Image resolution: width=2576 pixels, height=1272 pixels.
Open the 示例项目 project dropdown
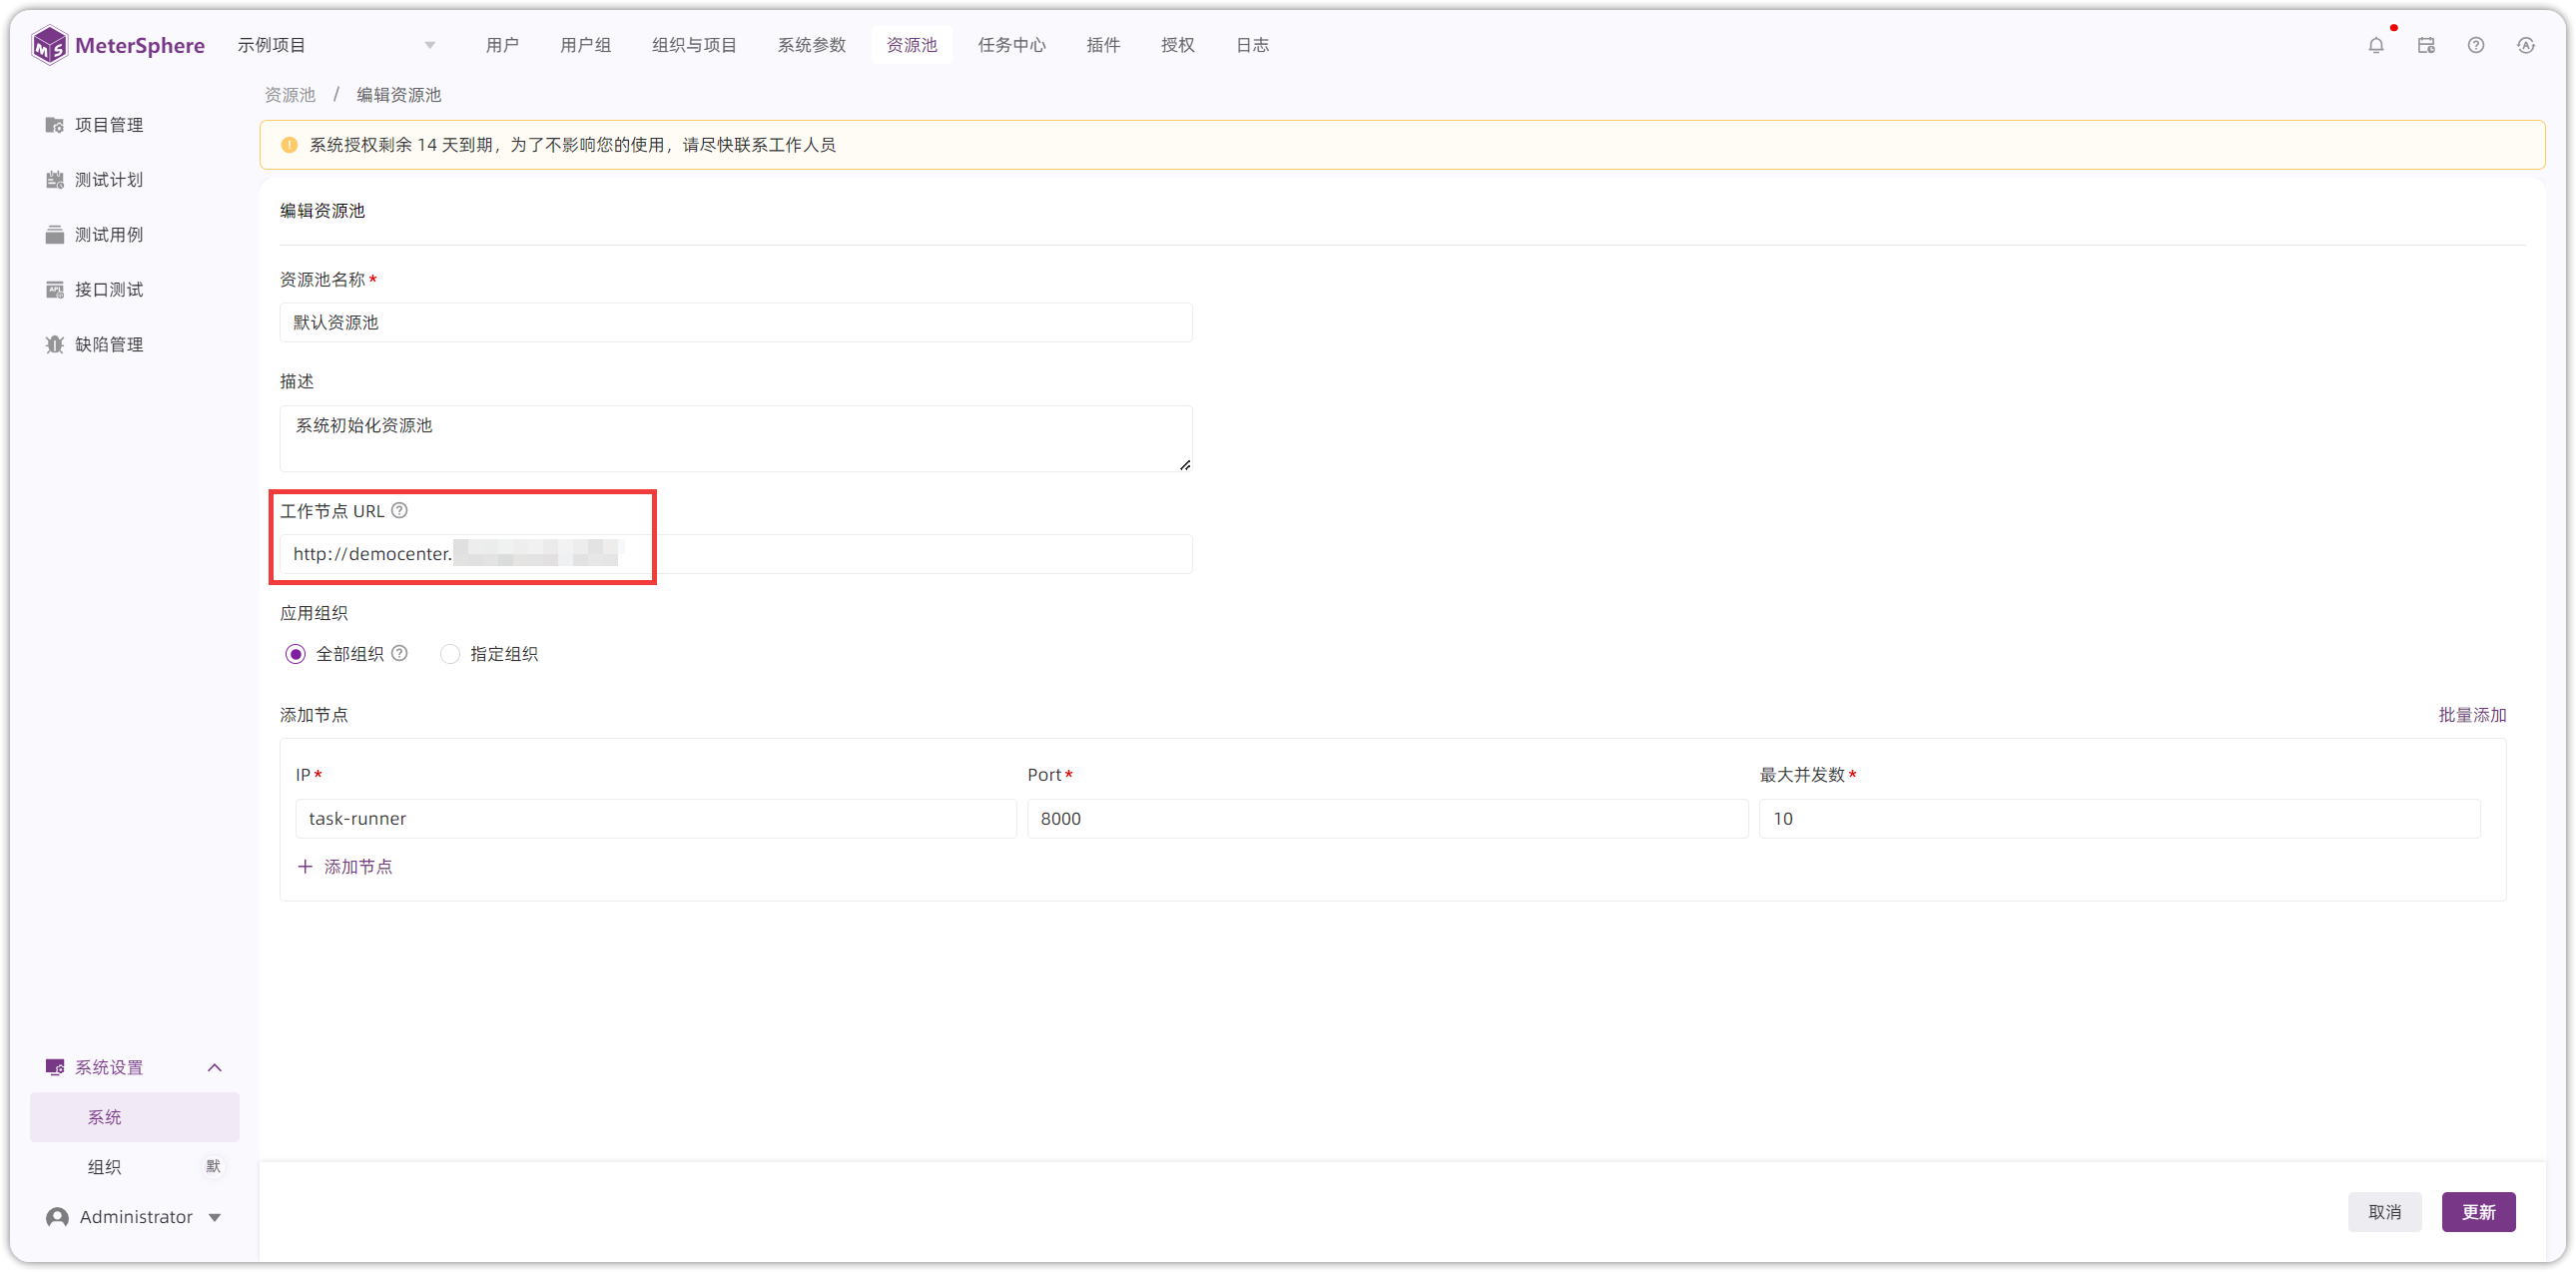[336, 45]
